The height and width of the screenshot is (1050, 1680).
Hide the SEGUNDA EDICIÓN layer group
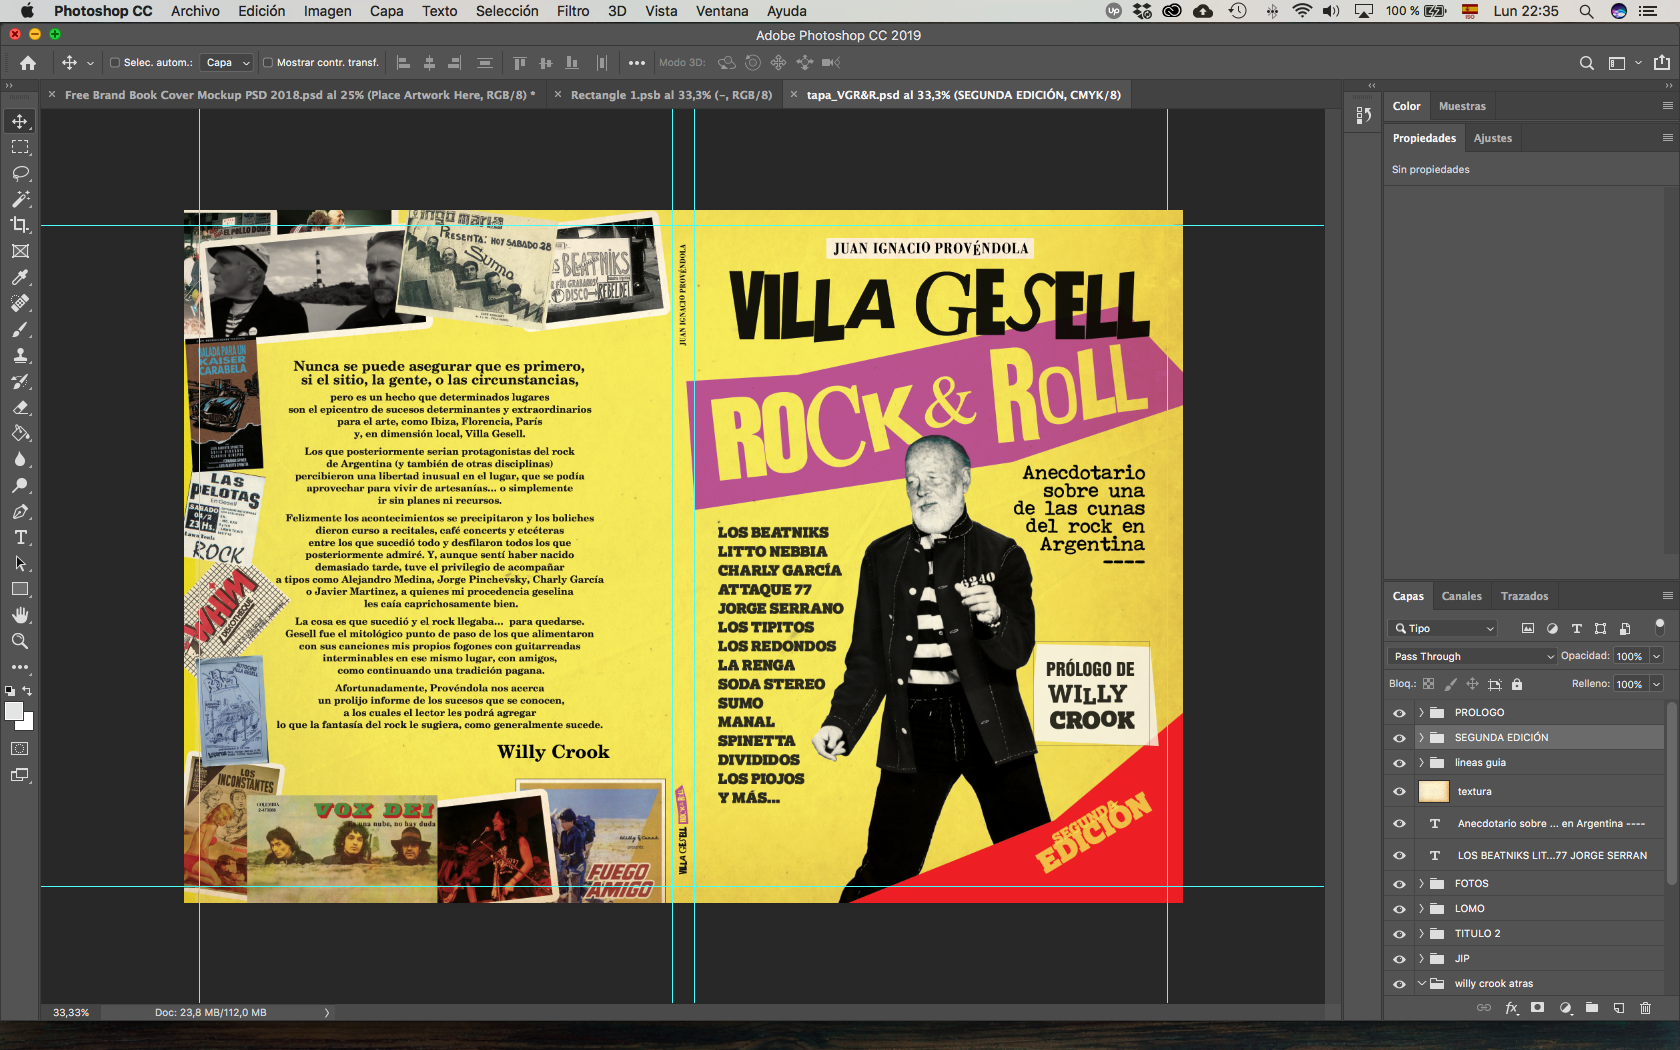1399,738
